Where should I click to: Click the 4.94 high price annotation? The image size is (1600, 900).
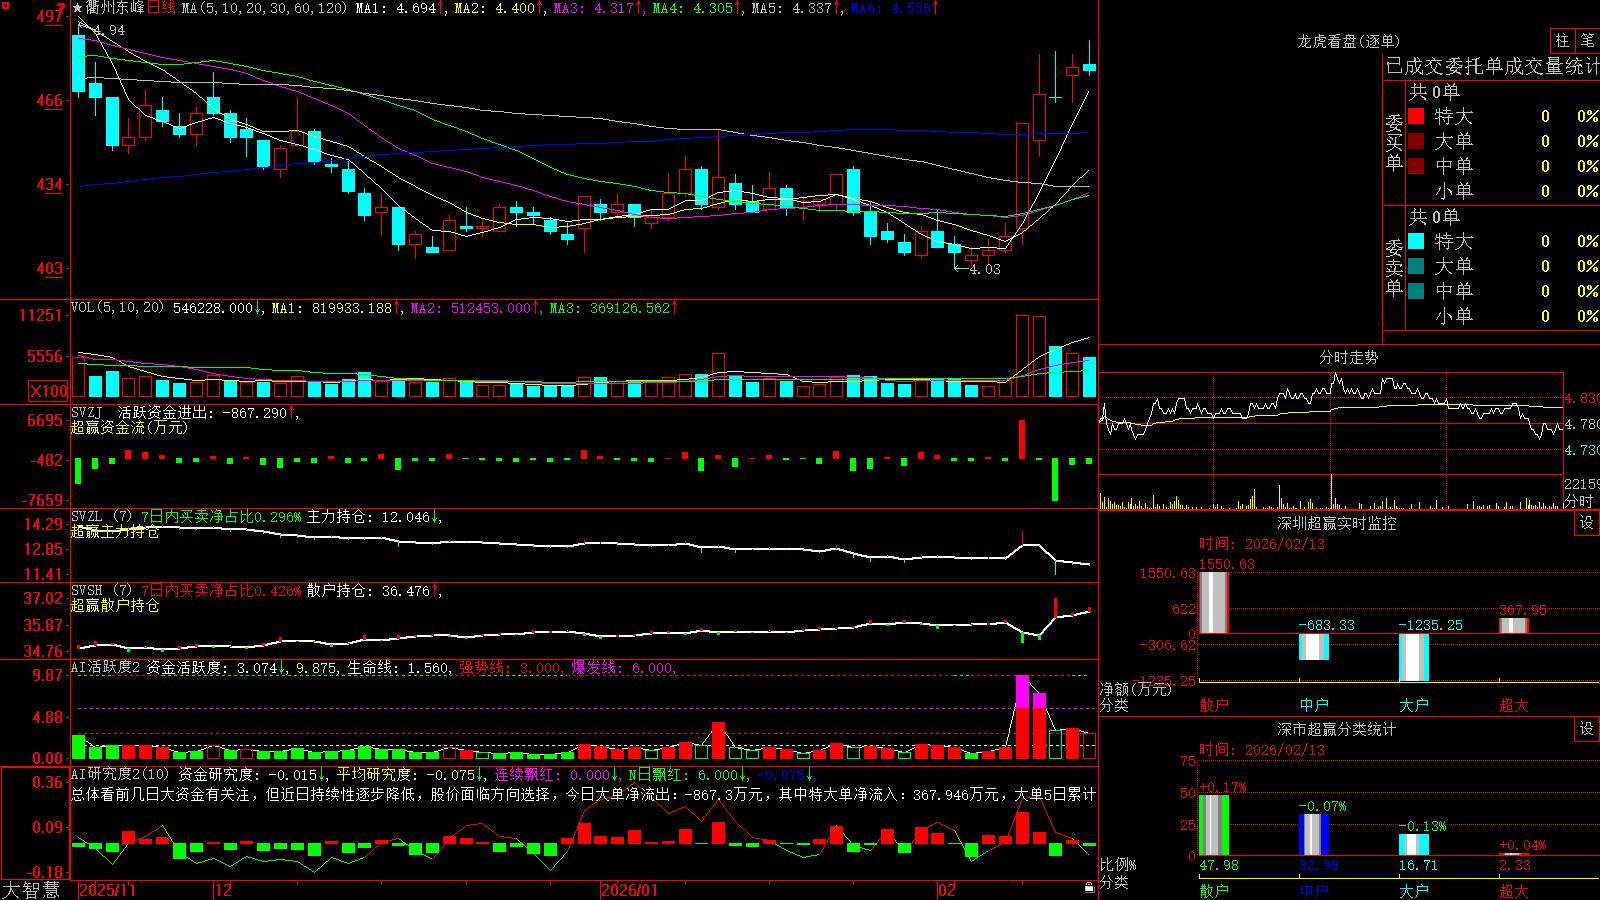point(108,30)
